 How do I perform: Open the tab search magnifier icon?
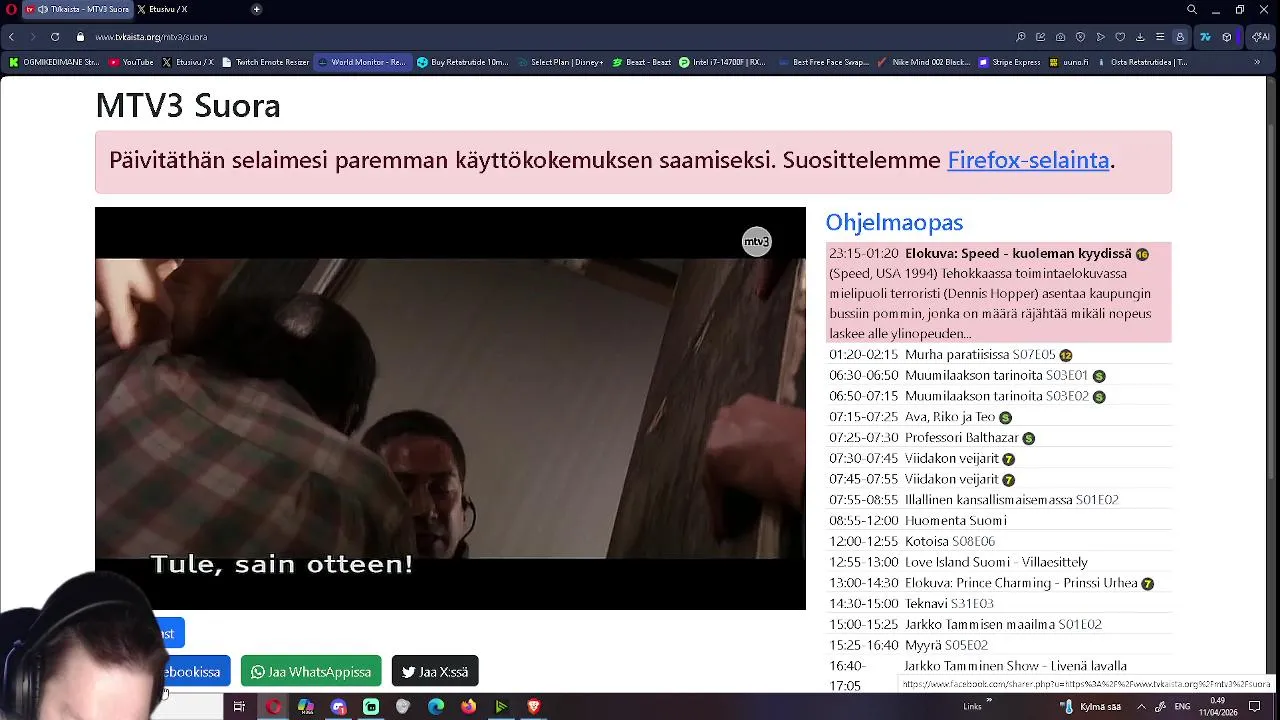1192,9
